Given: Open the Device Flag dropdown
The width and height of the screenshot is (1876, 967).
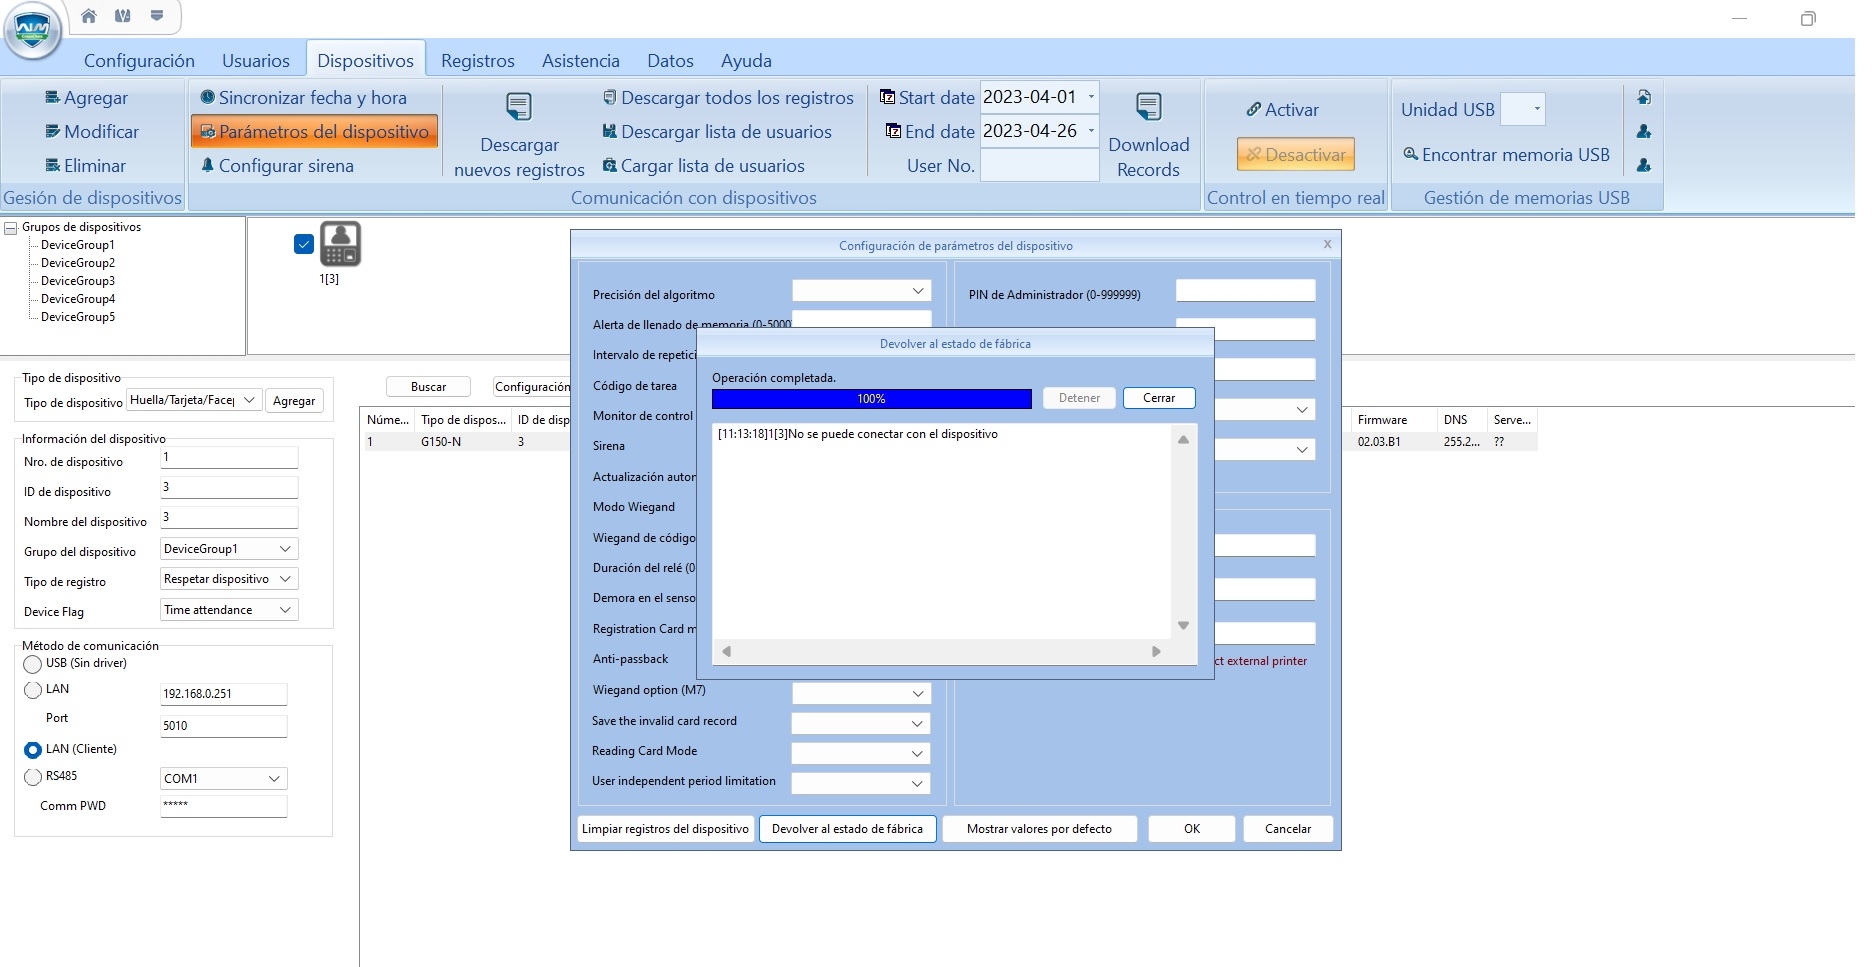Looking at the screenshot, I should pyautogui.click(x=285, y=610).
